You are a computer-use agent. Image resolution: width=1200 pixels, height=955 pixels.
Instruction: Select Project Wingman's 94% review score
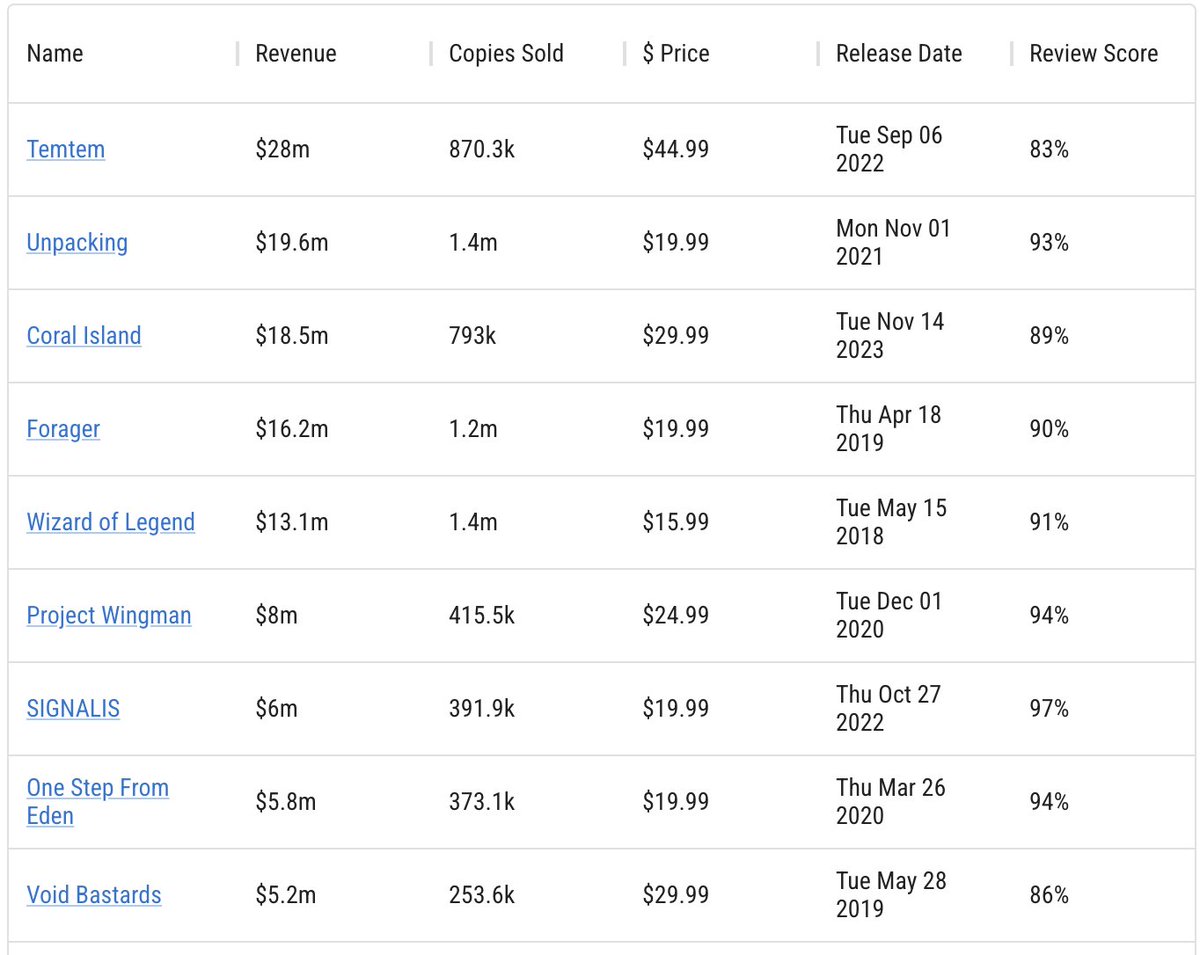[x=1049, y=615]
